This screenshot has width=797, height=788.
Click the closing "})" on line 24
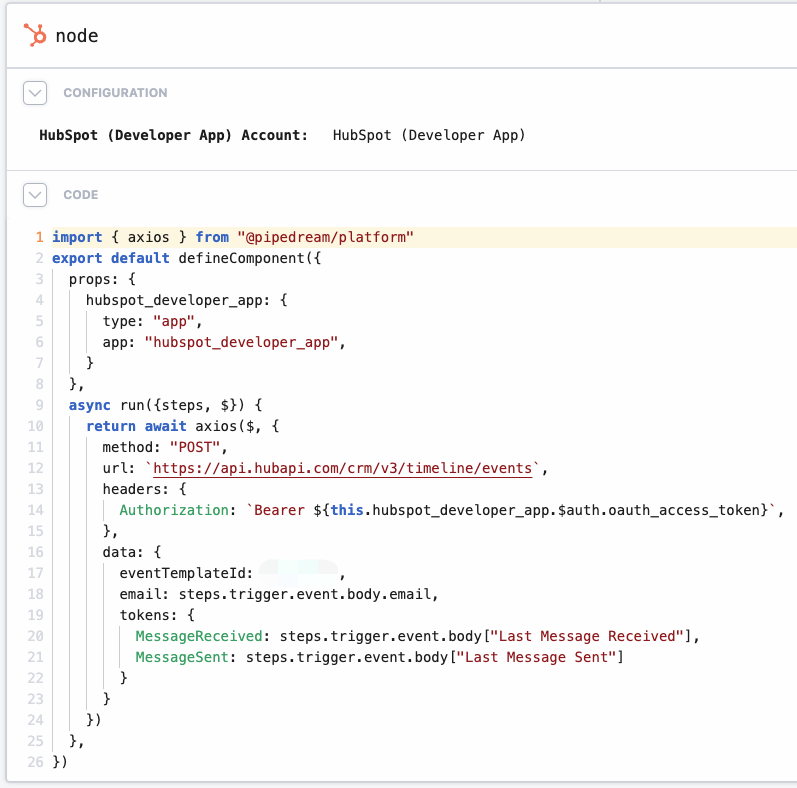[x=94, y=720]
